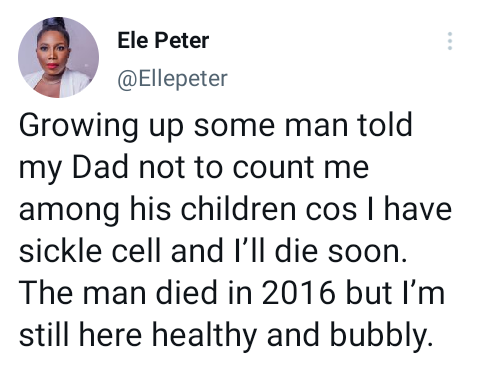
Task: Click the display name Ele Peter
Action: pyautogui.click(x=163, y=40)
